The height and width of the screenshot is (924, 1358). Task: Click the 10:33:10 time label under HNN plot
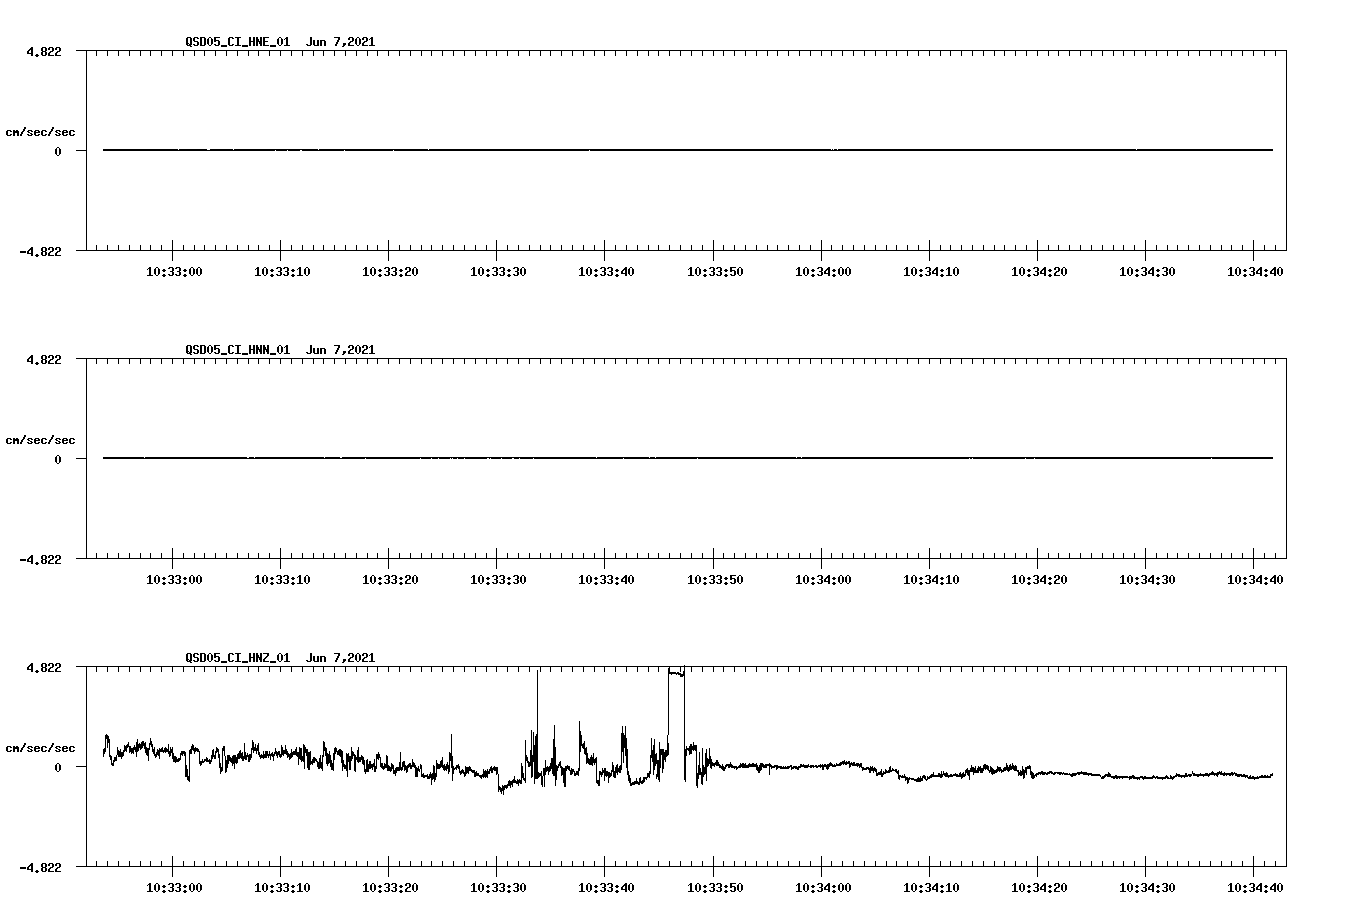coord(282,579)
